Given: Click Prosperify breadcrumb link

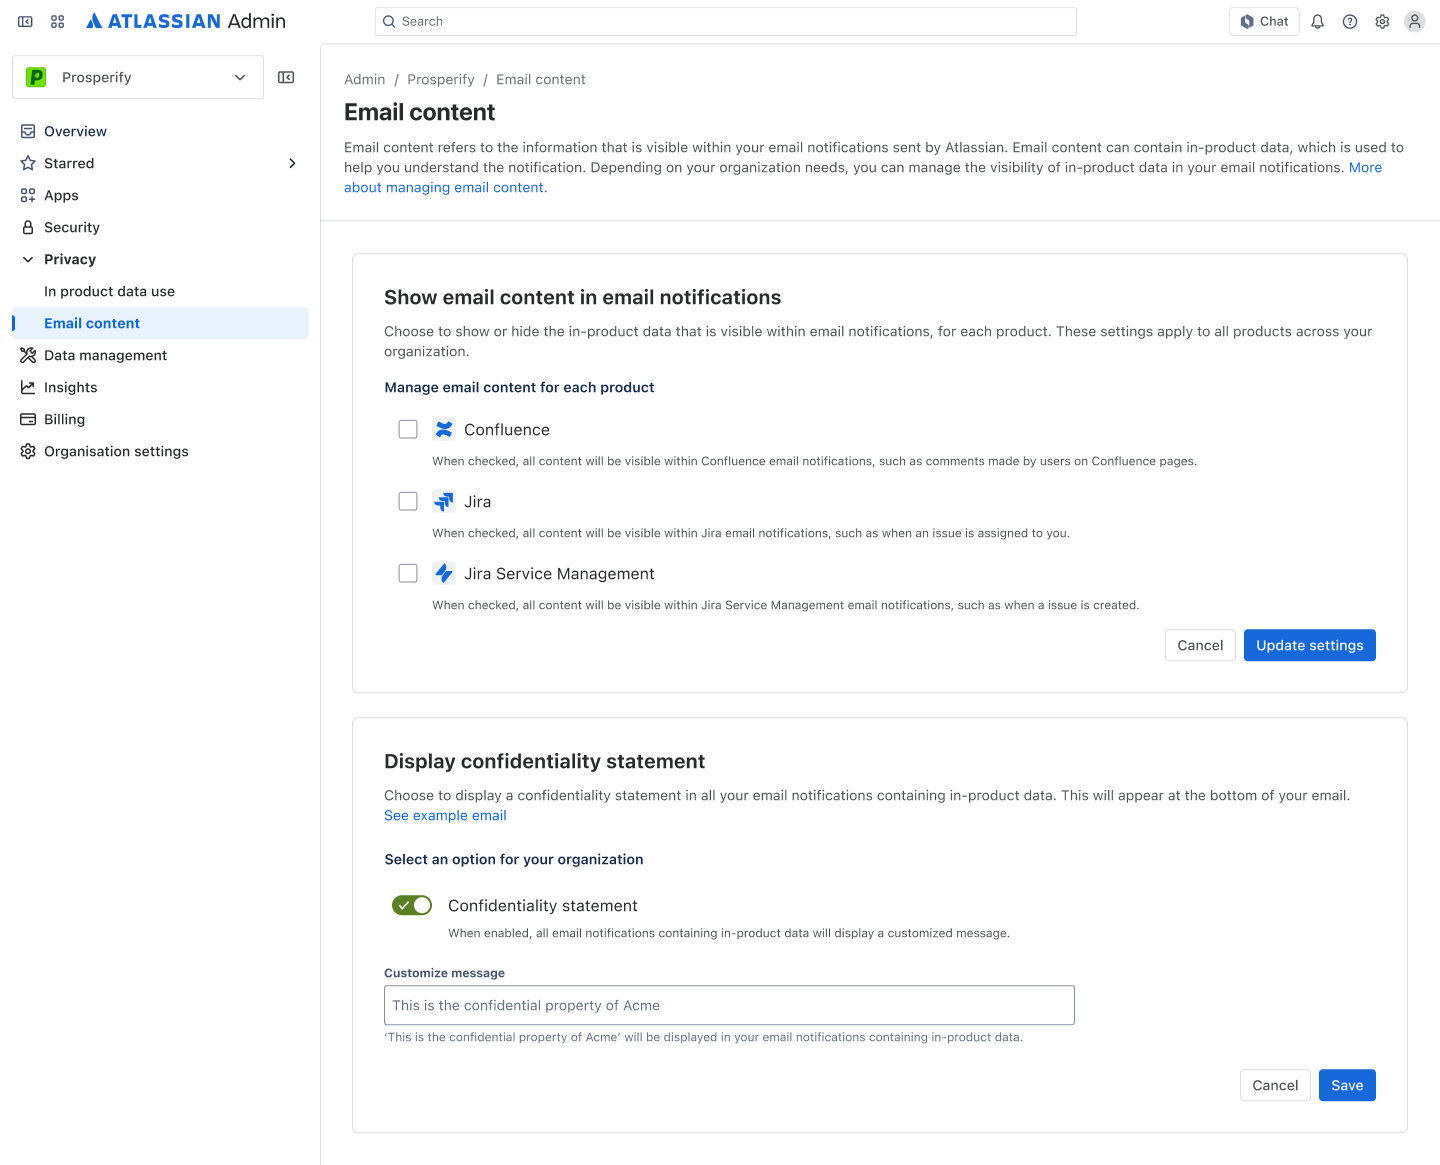Looking at the screenshot, I should point(441,79).
